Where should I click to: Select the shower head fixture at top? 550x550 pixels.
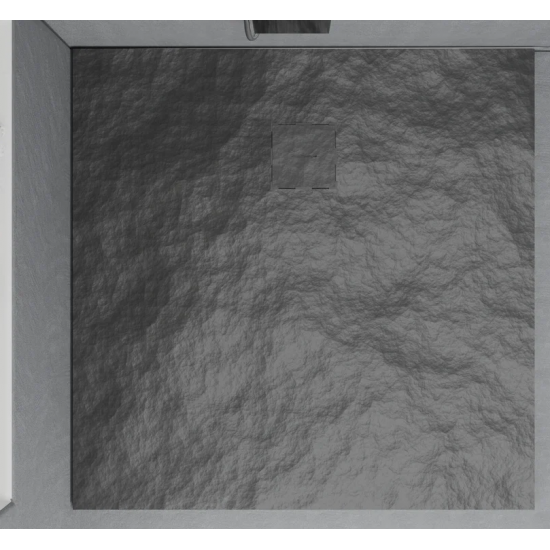[291, 27]
